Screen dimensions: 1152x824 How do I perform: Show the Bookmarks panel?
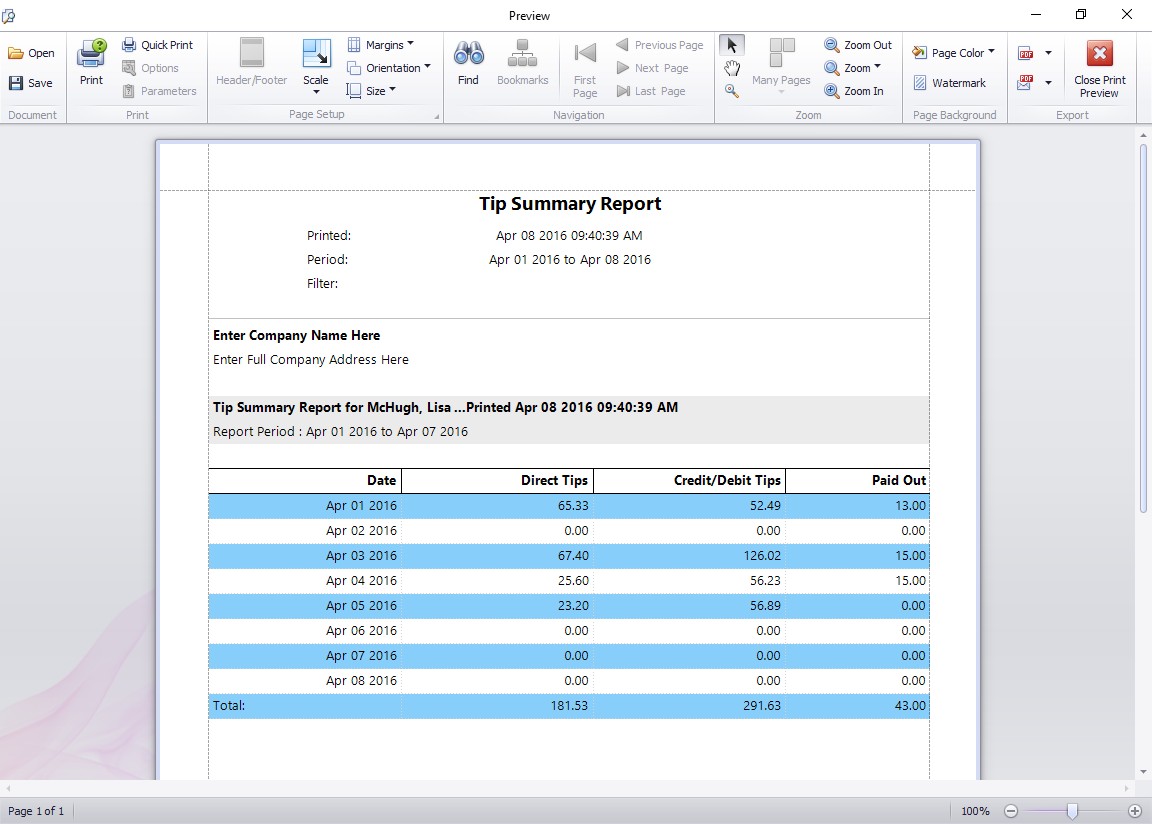pos(522,64)
